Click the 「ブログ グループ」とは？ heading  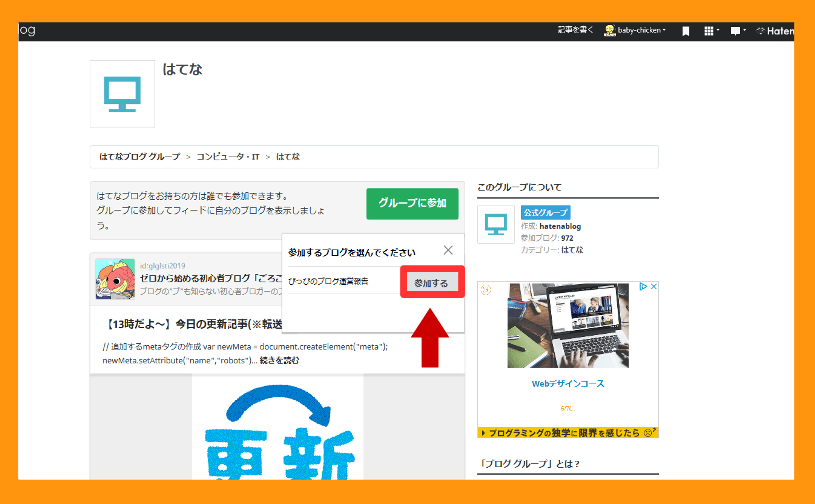(530, 463)
